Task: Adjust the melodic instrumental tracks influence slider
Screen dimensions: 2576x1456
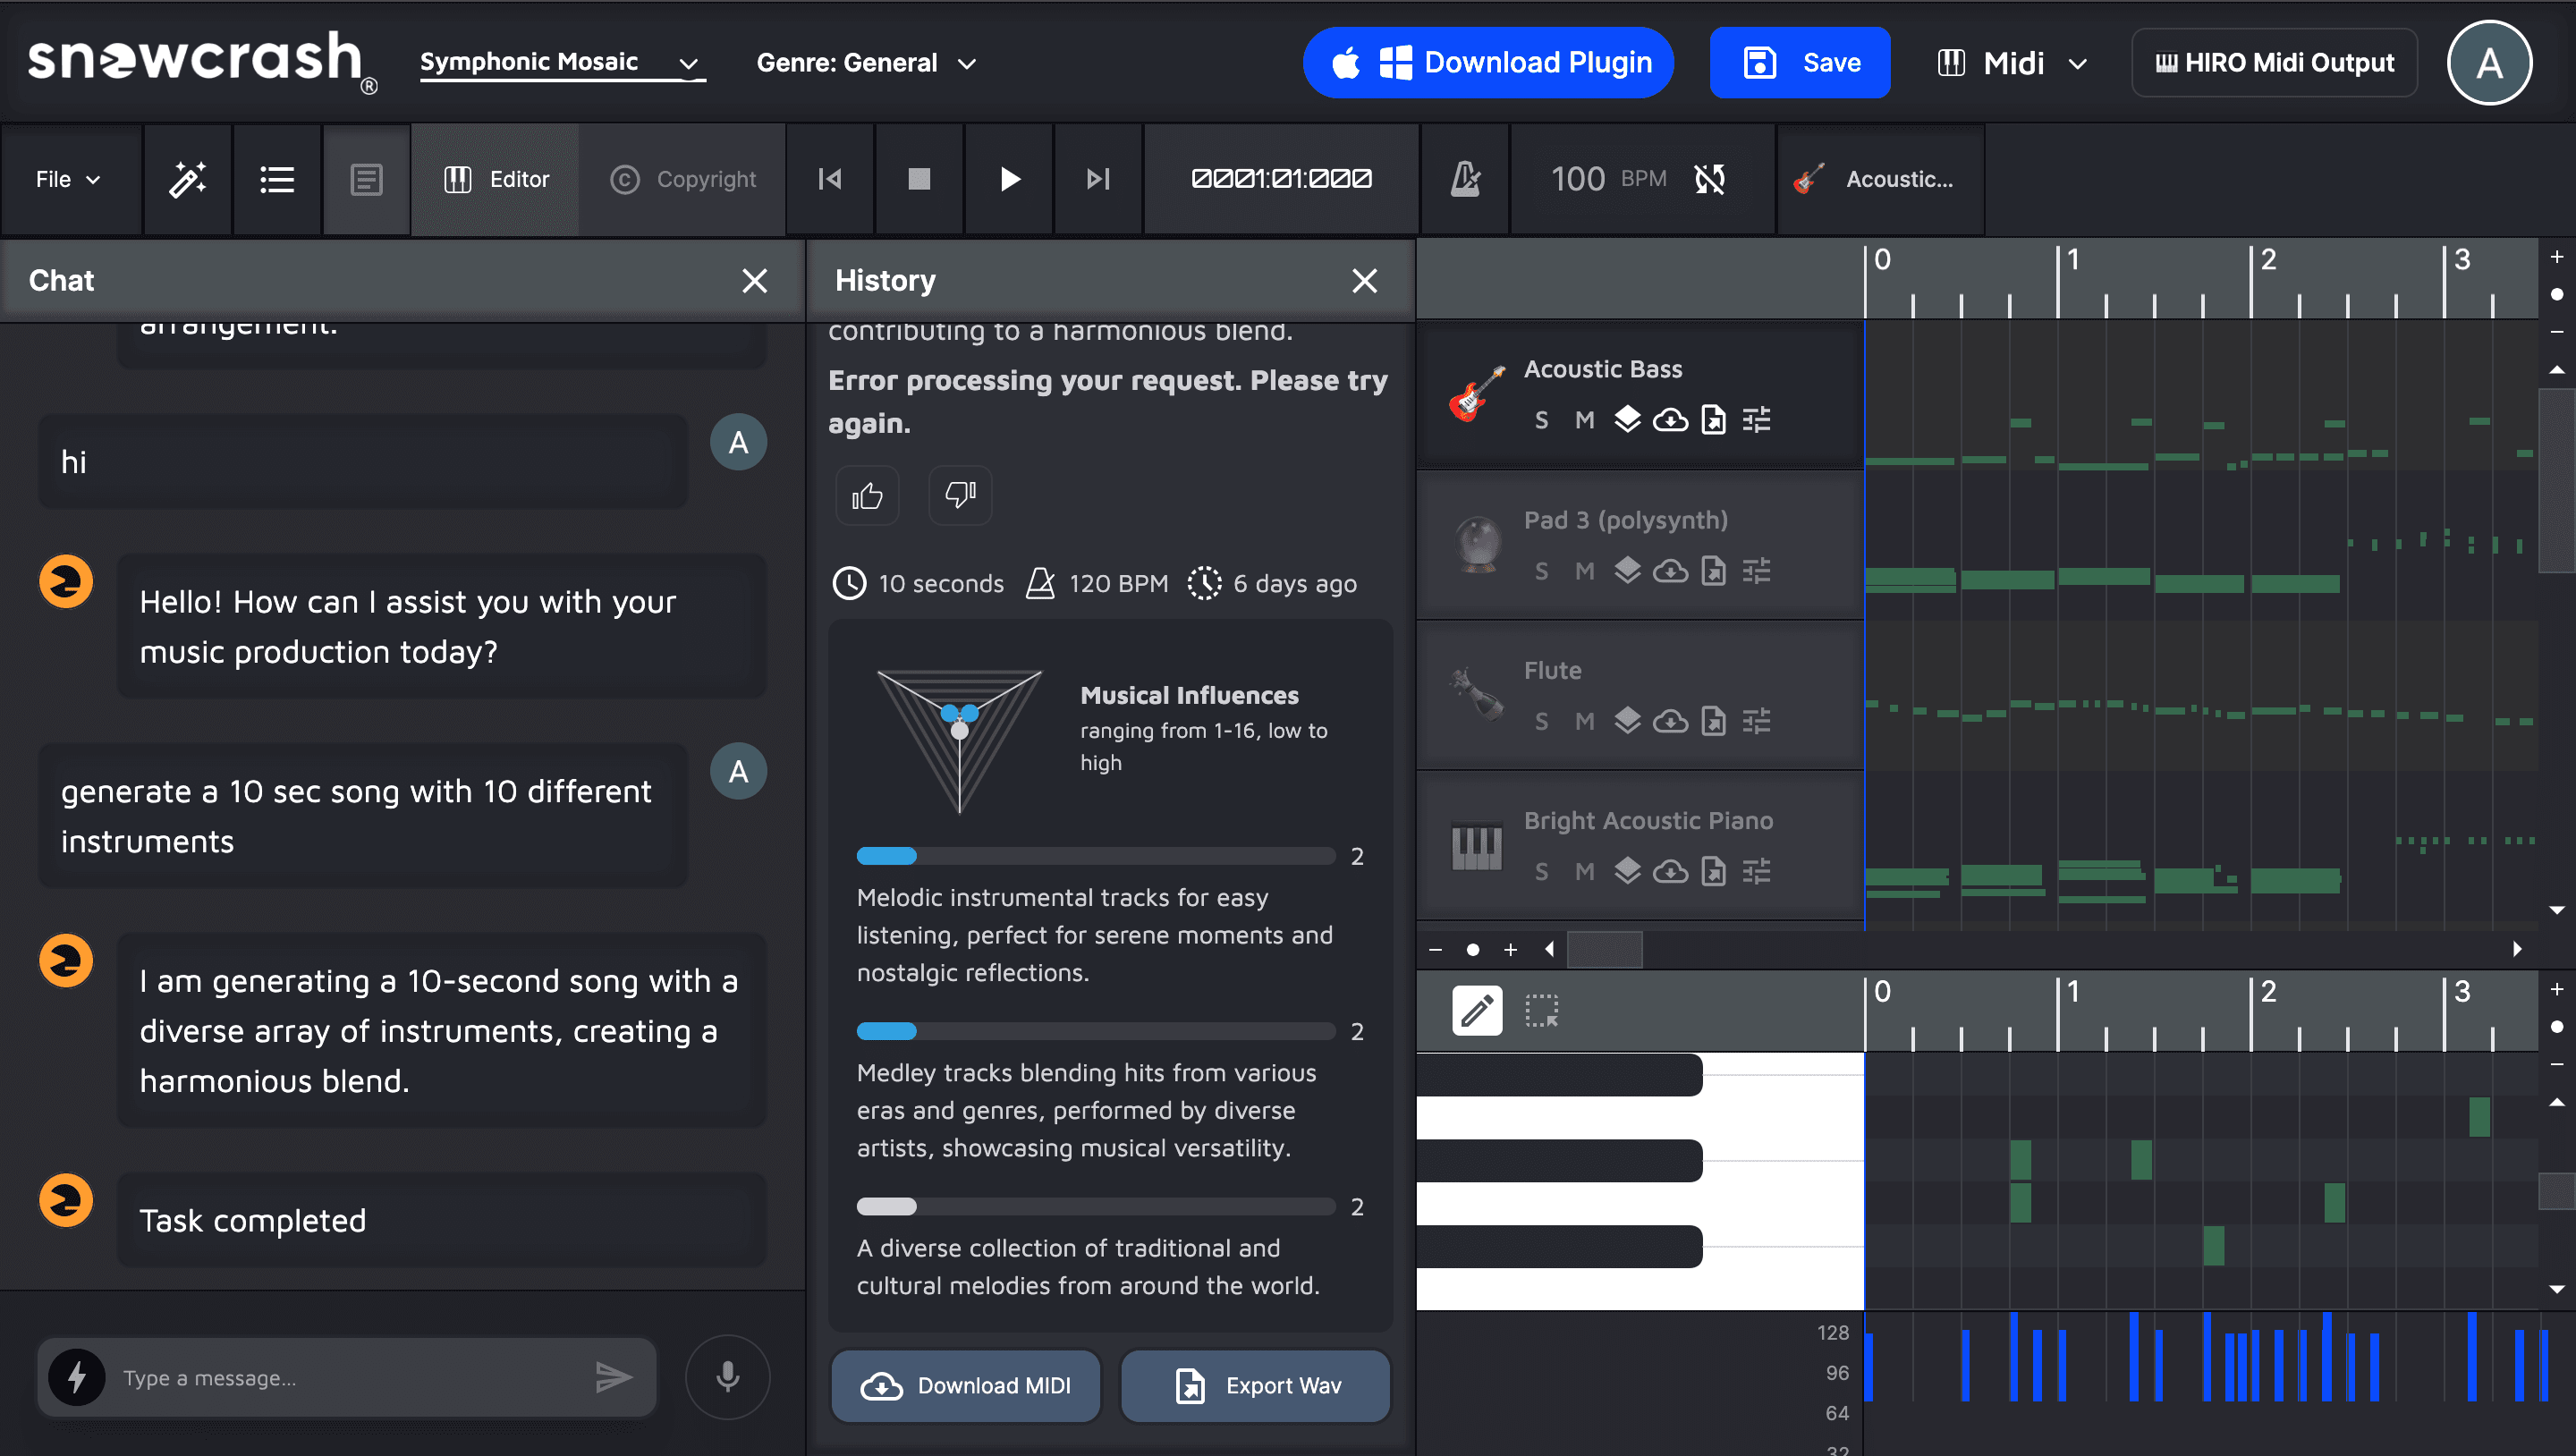Action: point(1096,856)
